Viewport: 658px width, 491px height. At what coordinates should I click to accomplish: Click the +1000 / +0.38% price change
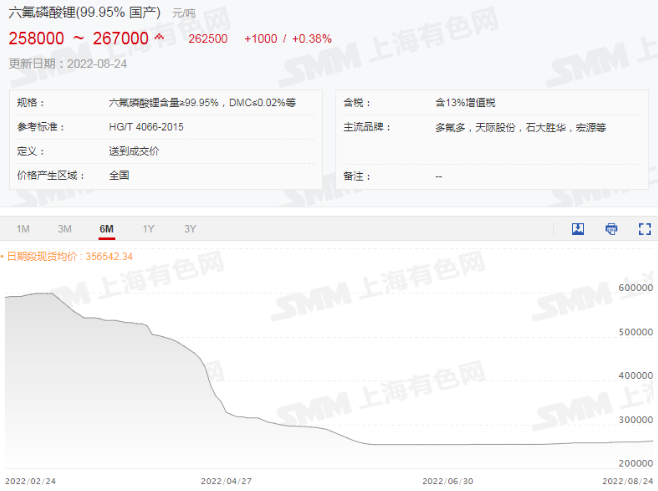pos(287,39)
